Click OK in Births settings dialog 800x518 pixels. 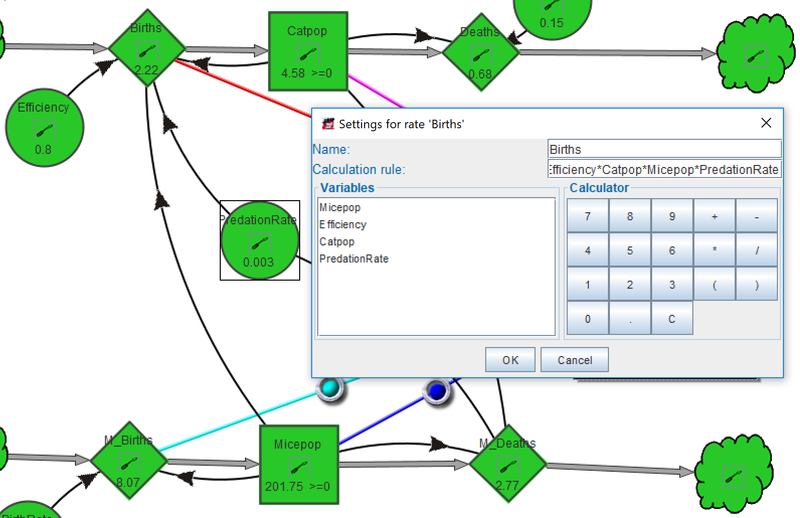point(510,360)
